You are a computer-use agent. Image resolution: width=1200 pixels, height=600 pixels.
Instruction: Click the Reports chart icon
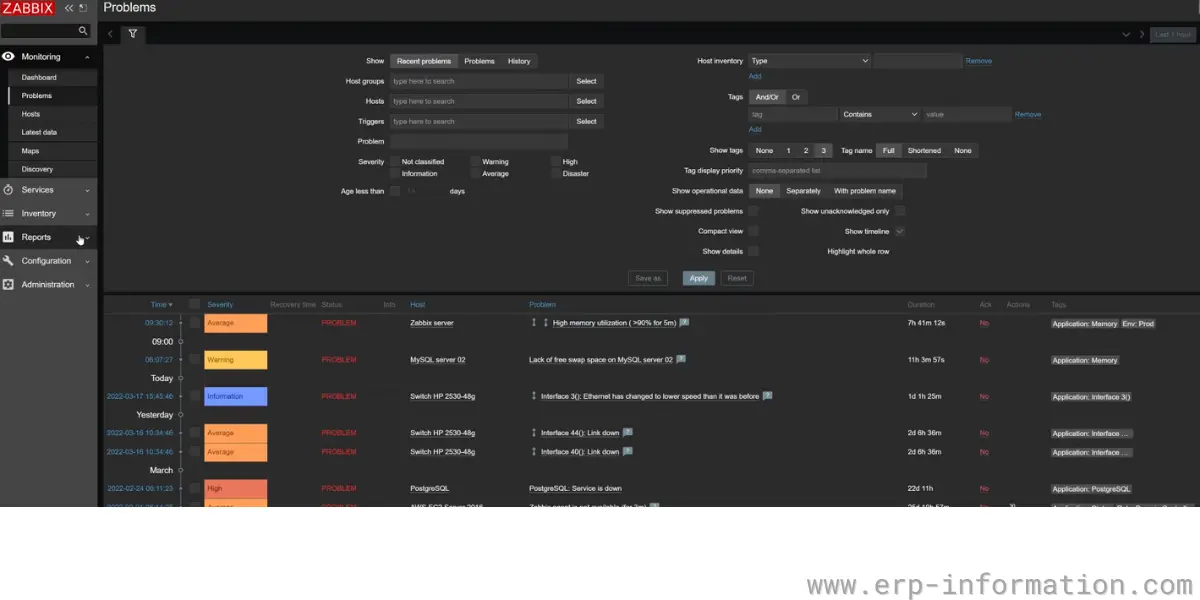[8, 237]
